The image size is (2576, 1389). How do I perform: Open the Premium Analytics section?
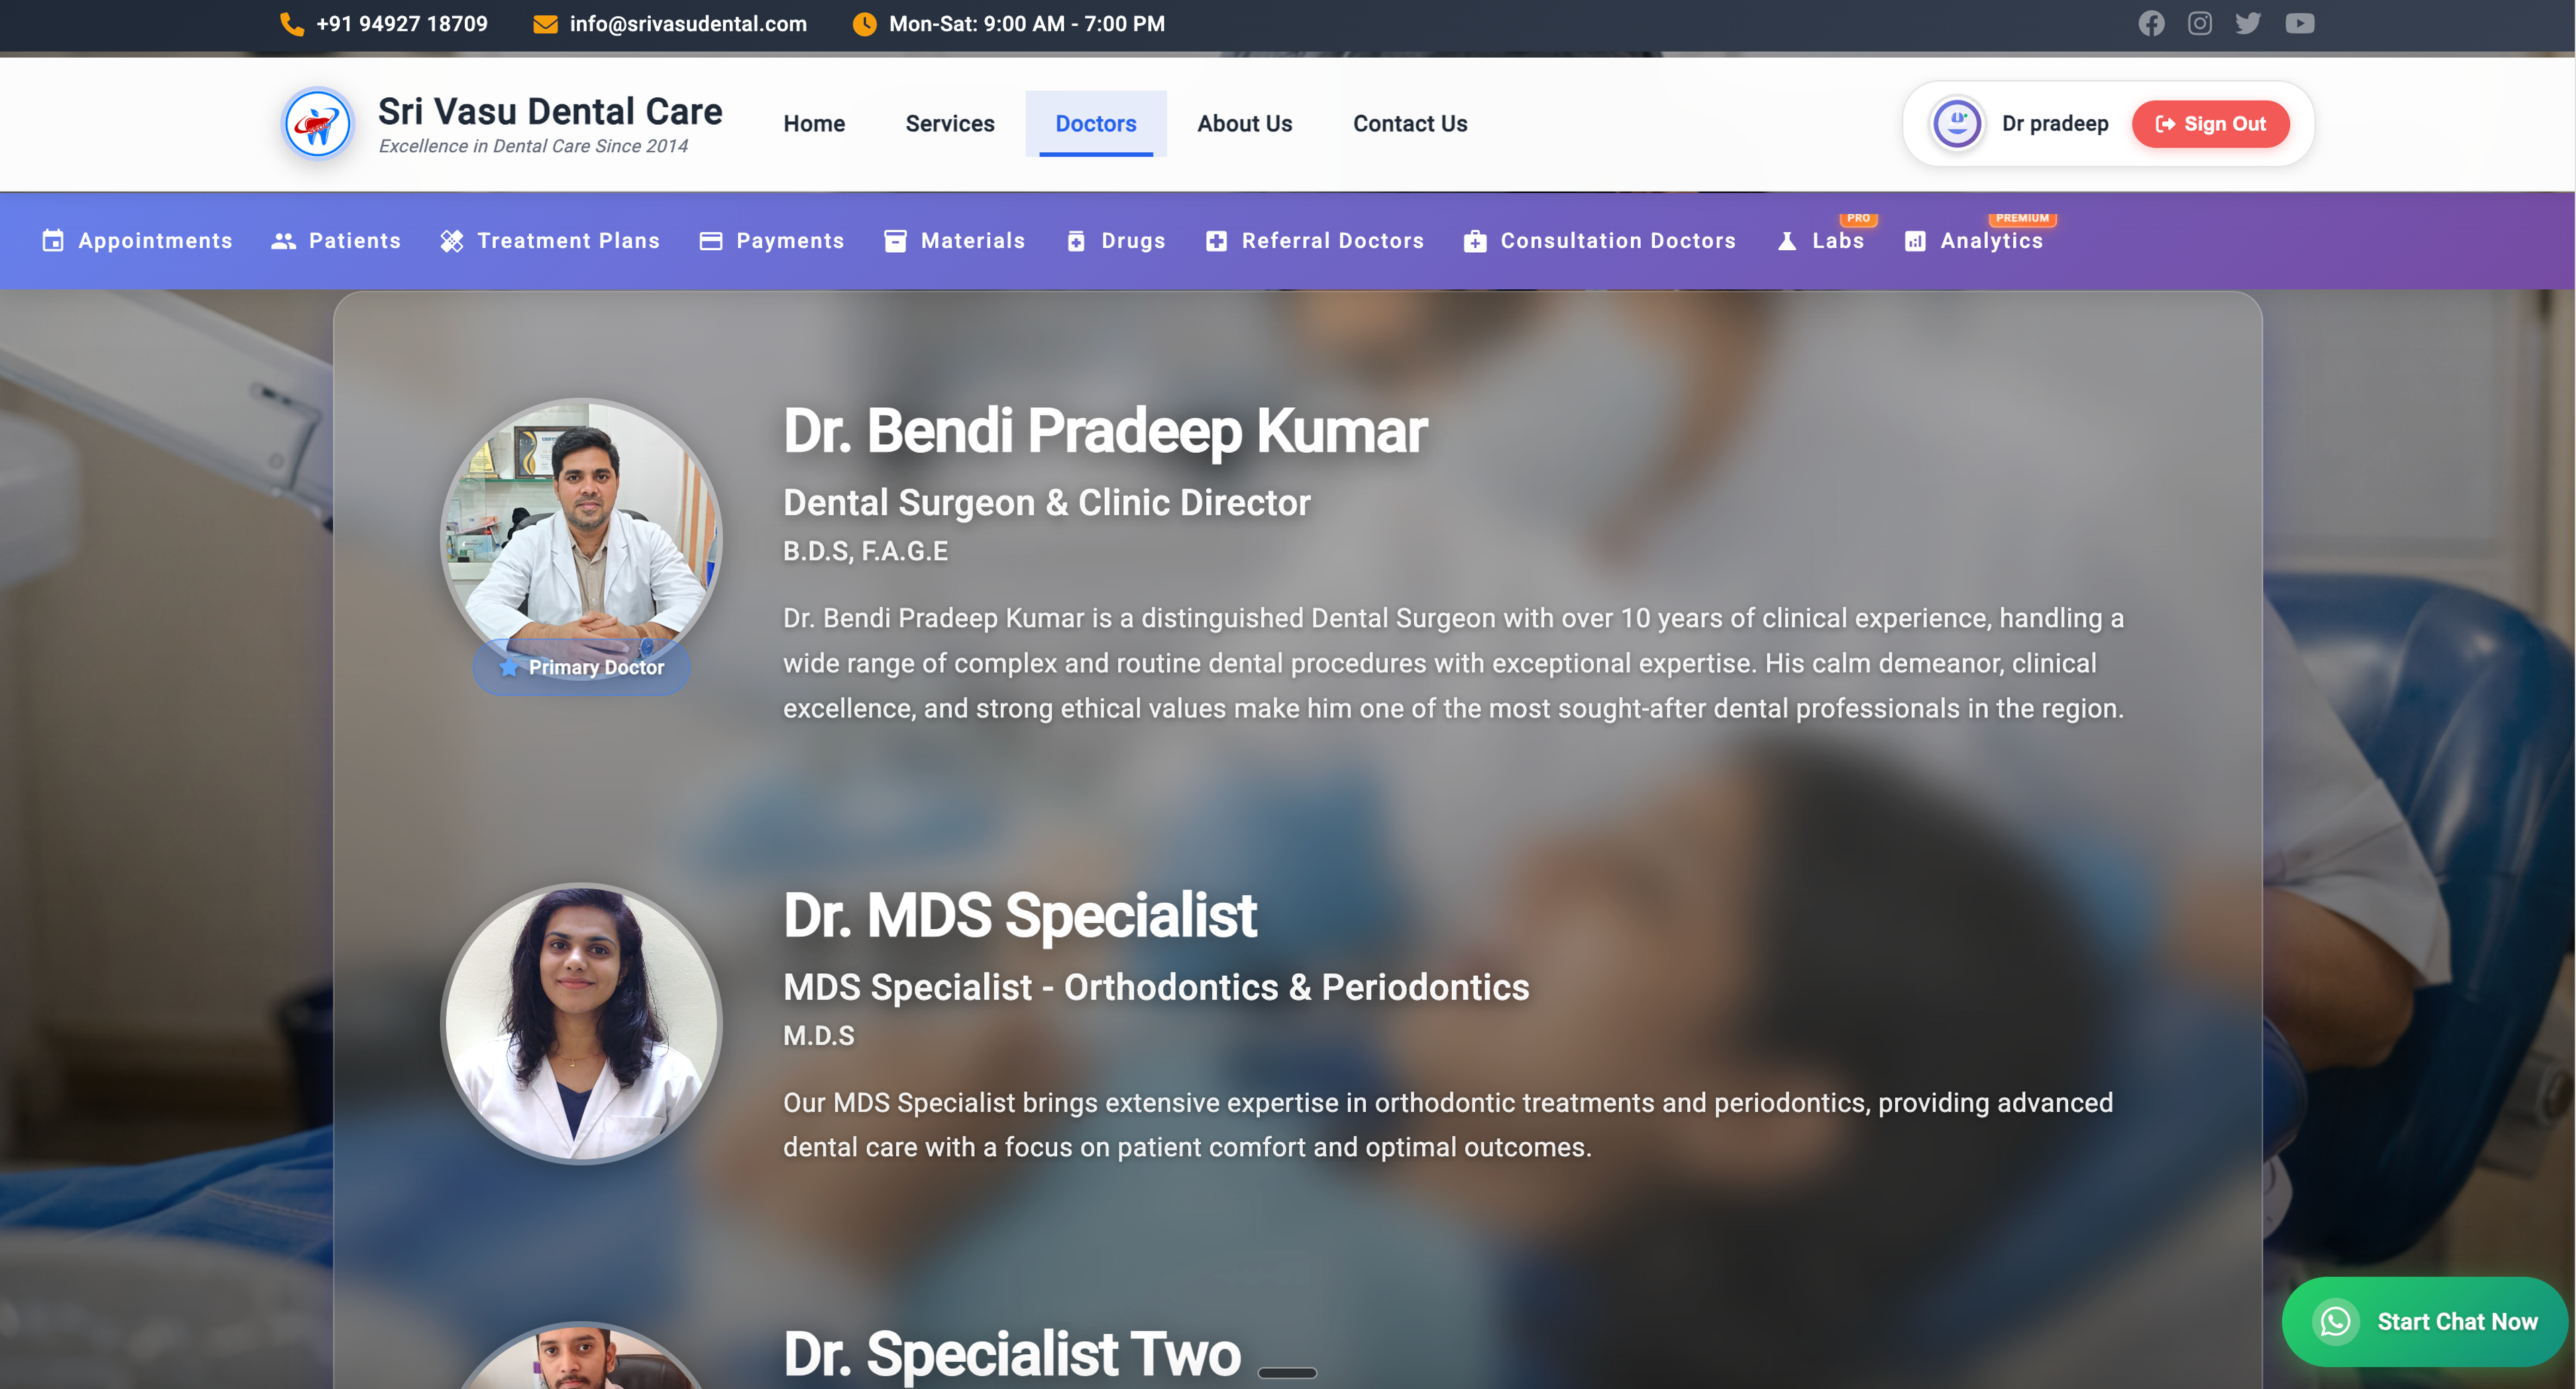point(1974,240)
